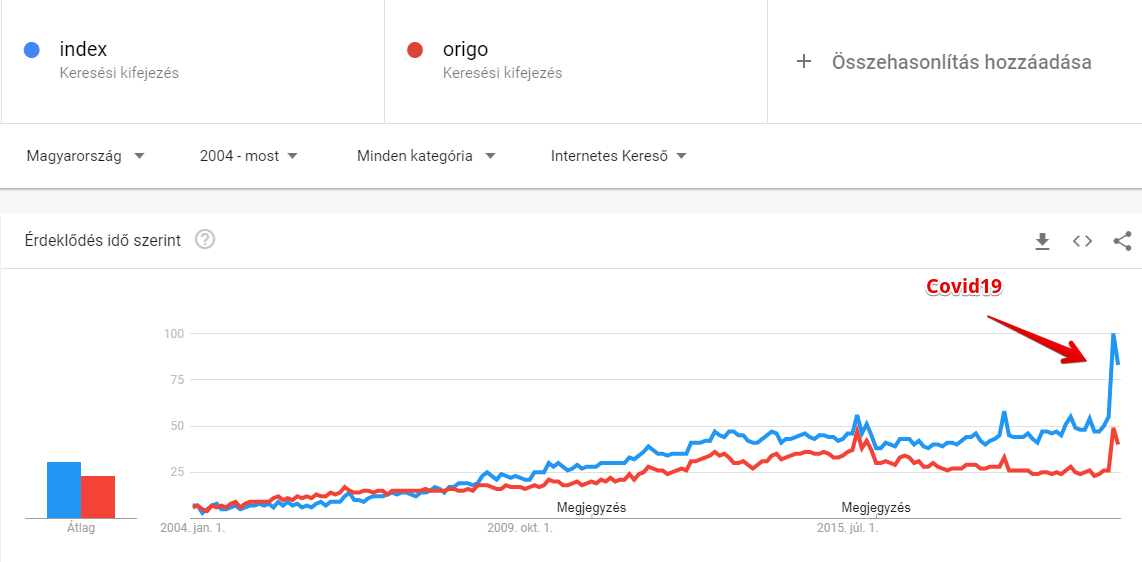1142x562 pixels.
Task: Expand the Internetes Kereső search type
Action: [618, 156]
